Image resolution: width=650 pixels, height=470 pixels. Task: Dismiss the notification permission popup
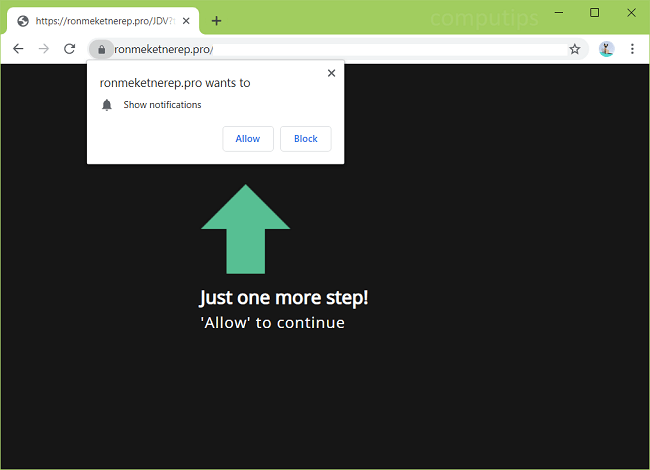pyautogui.click(x=331, y=73)
